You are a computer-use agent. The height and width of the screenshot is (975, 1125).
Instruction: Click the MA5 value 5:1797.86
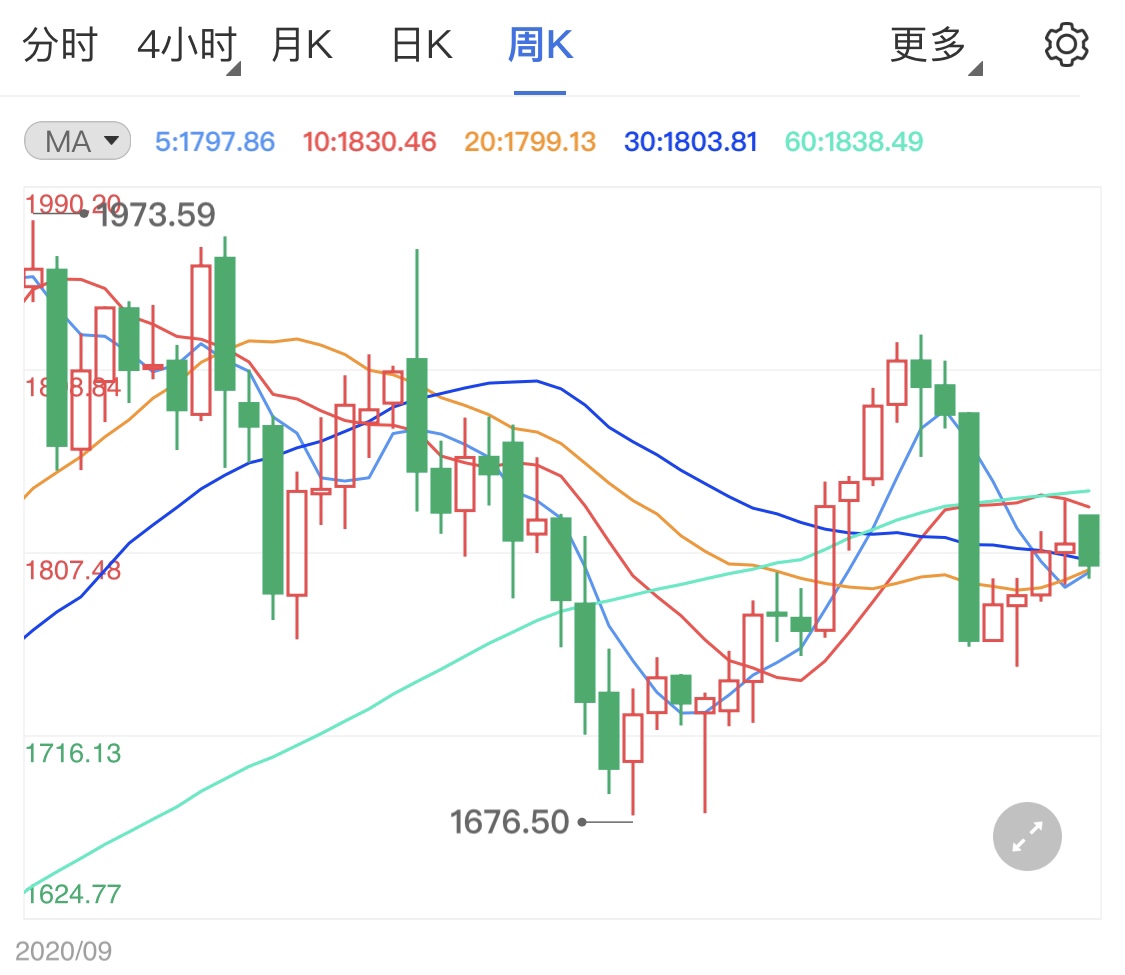[215, 141]
